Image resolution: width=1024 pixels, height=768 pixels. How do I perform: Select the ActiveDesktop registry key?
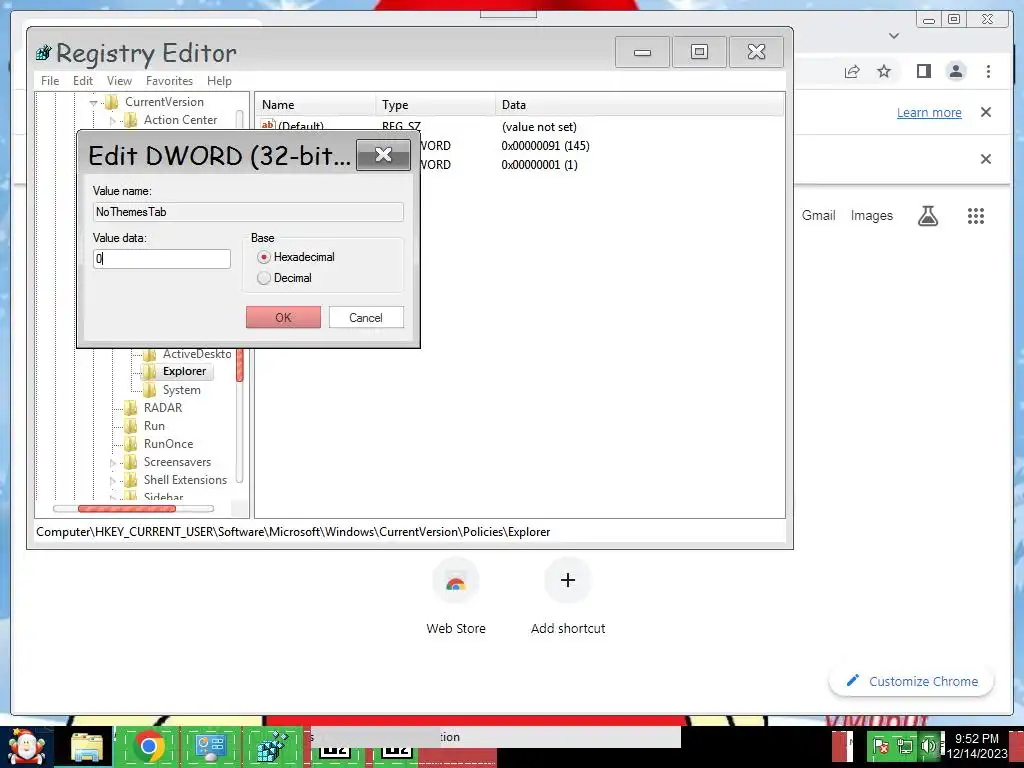pos(197,353)
